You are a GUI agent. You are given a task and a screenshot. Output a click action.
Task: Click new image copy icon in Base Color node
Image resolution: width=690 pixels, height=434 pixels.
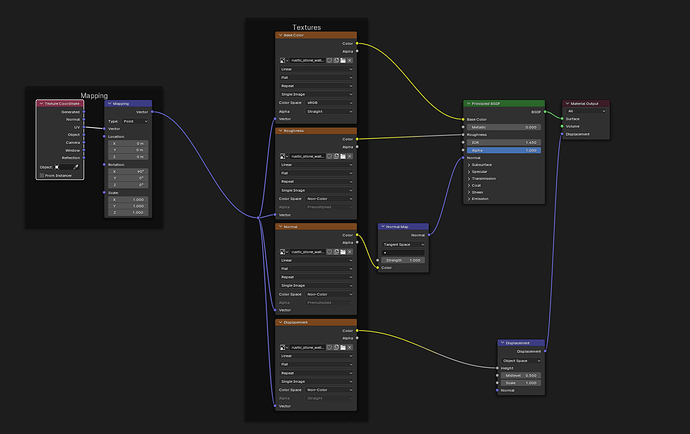(x=336, y=60)
